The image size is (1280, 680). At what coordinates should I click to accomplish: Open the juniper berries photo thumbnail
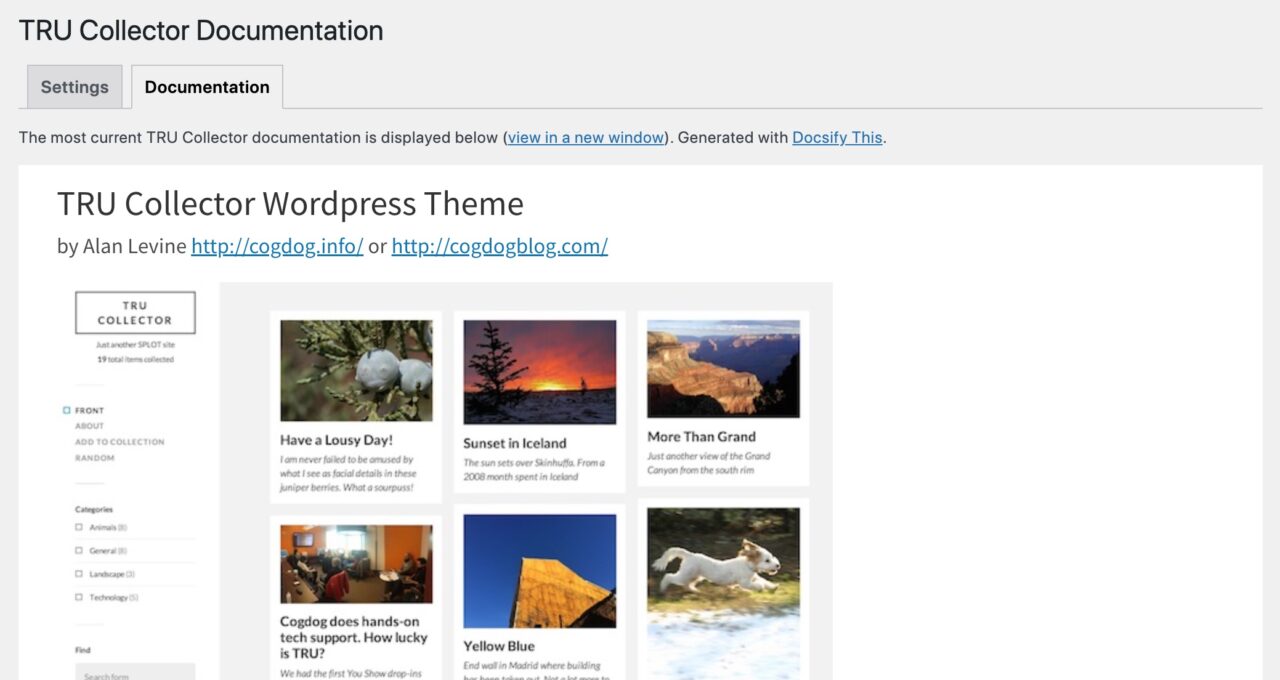(x=356, y=370)
